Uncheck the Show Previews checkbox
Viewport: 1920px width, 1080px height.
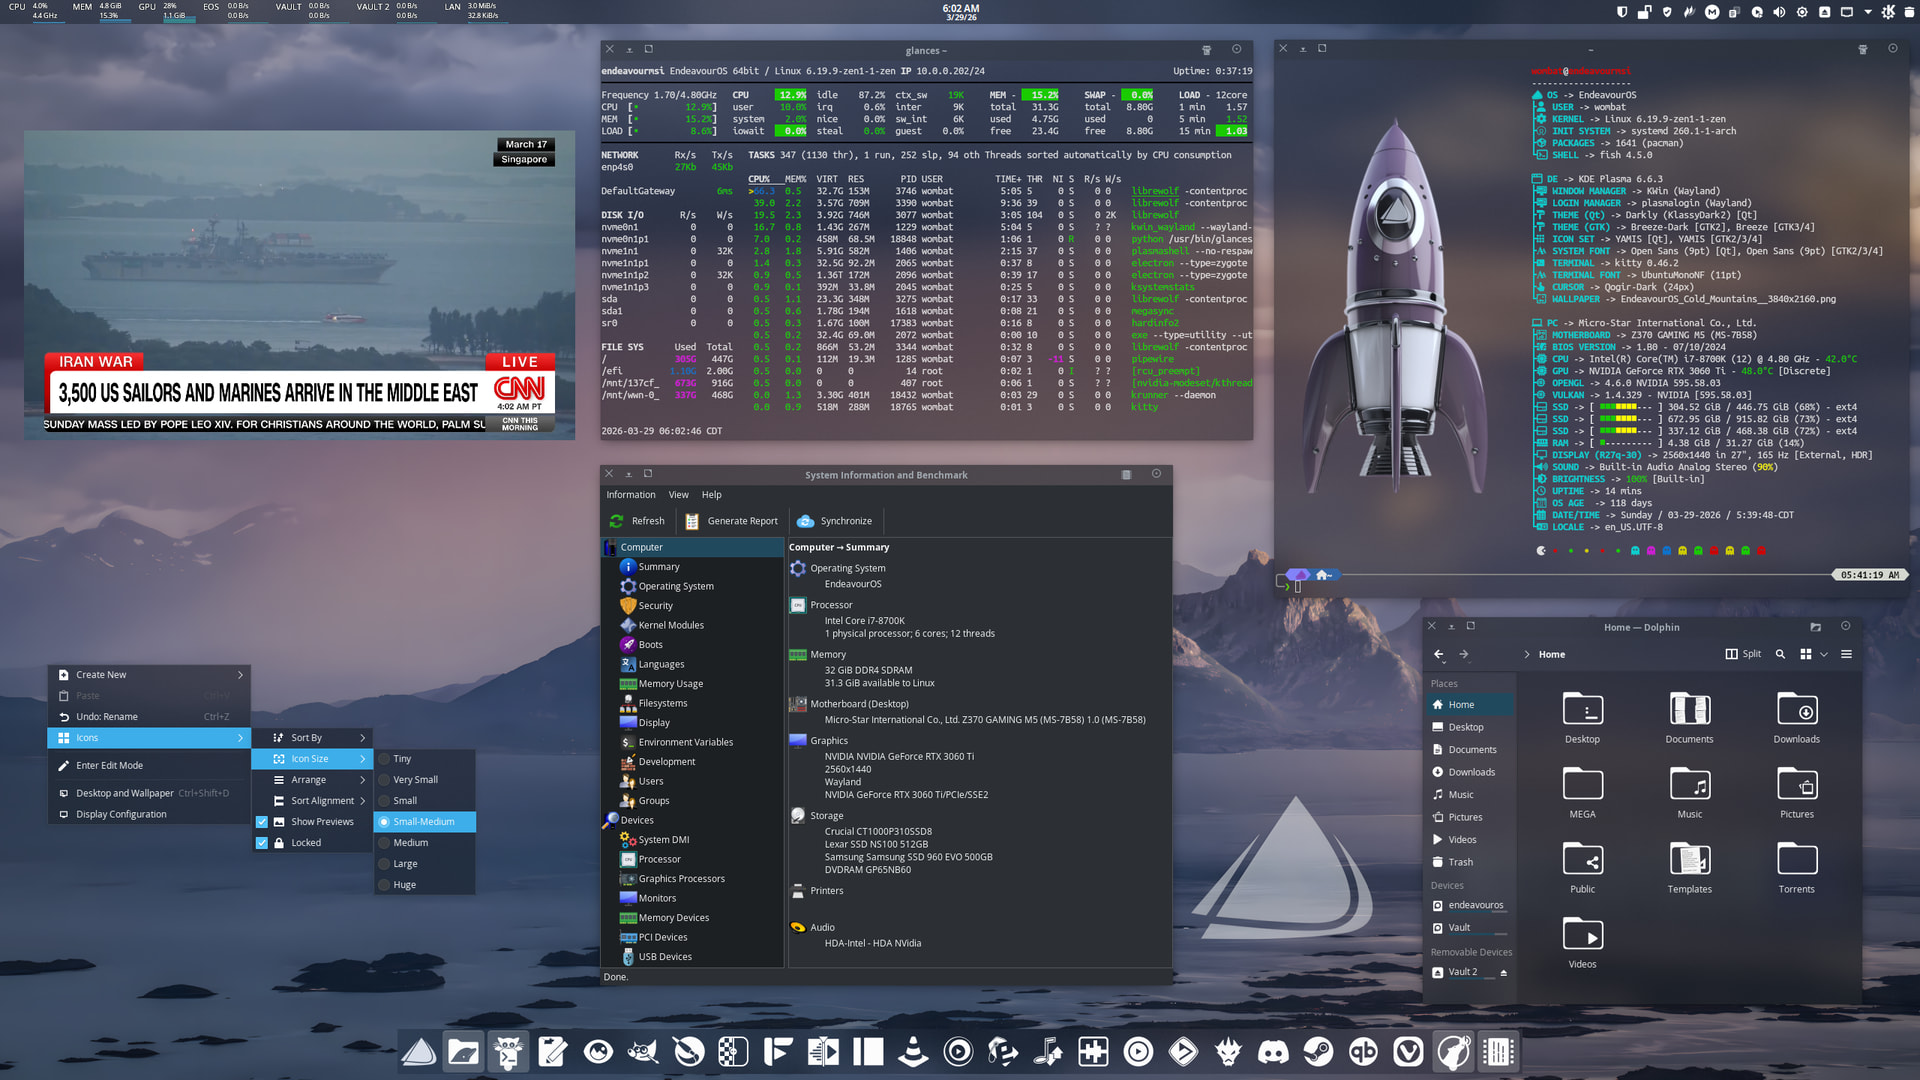click(x=262, y=822)
